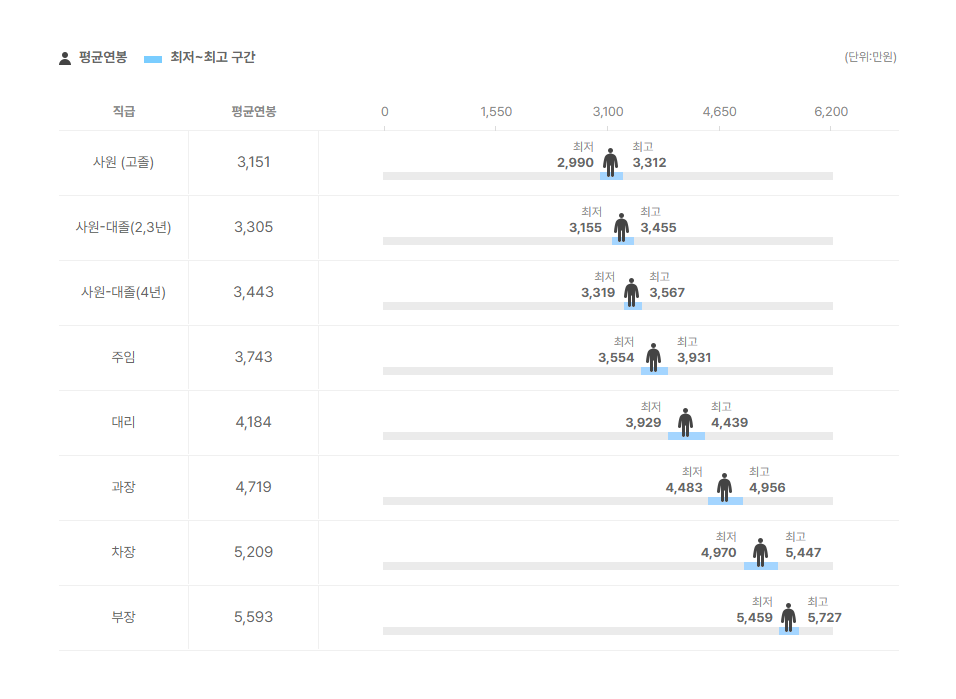956x699 pixels.
Task: Click the person icon in 차장 row
Action: coord(760,553)
